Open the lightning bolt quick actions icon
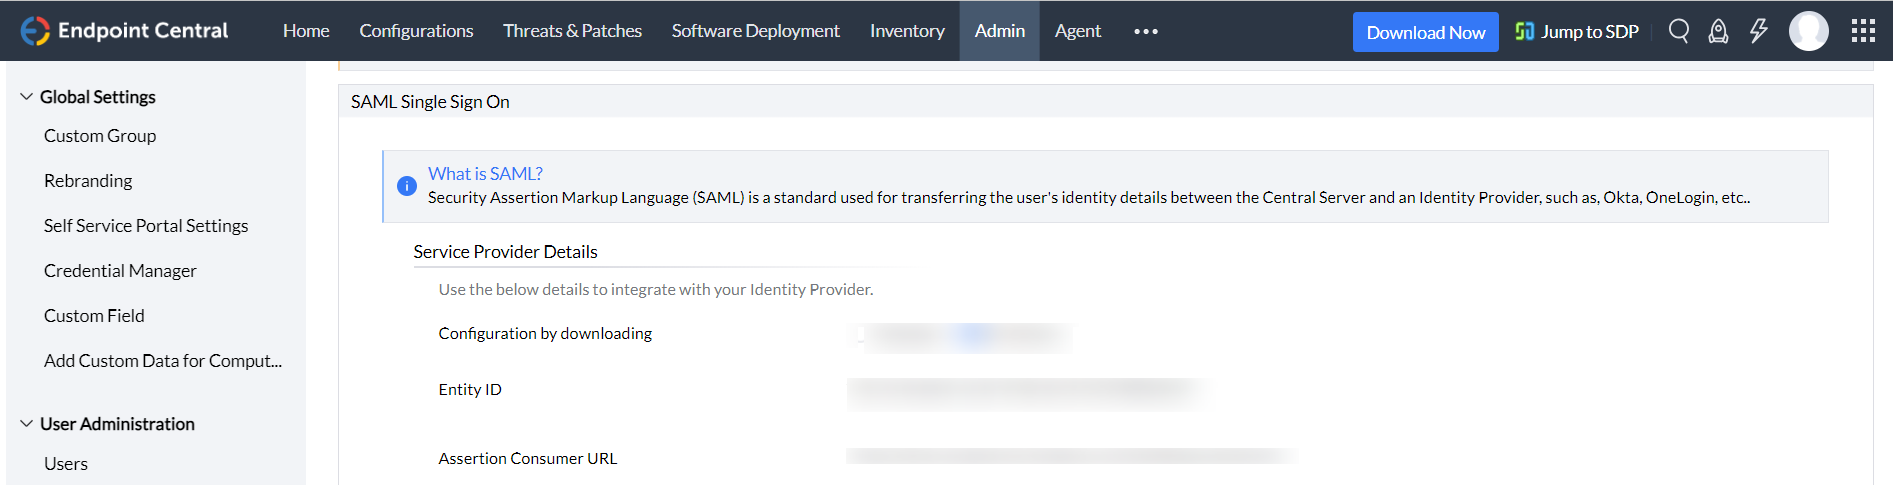 [x=1758, y=31]
